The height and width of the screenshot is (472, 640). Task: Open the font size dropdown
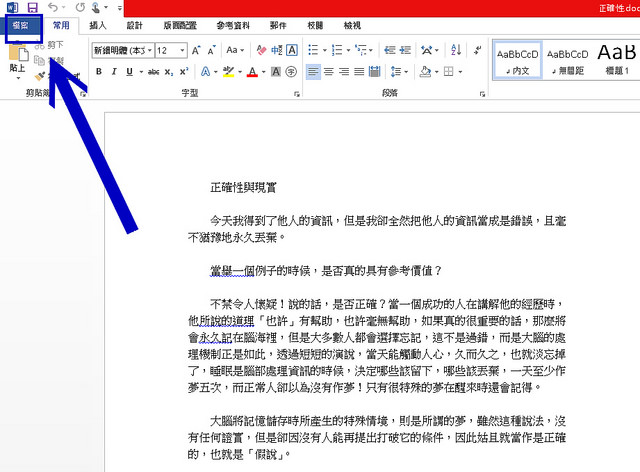182,50
